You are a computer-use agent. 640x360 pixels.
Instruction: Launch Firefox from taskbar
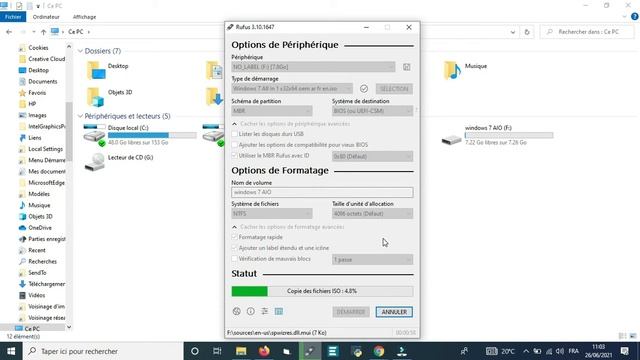click(264, 351)
